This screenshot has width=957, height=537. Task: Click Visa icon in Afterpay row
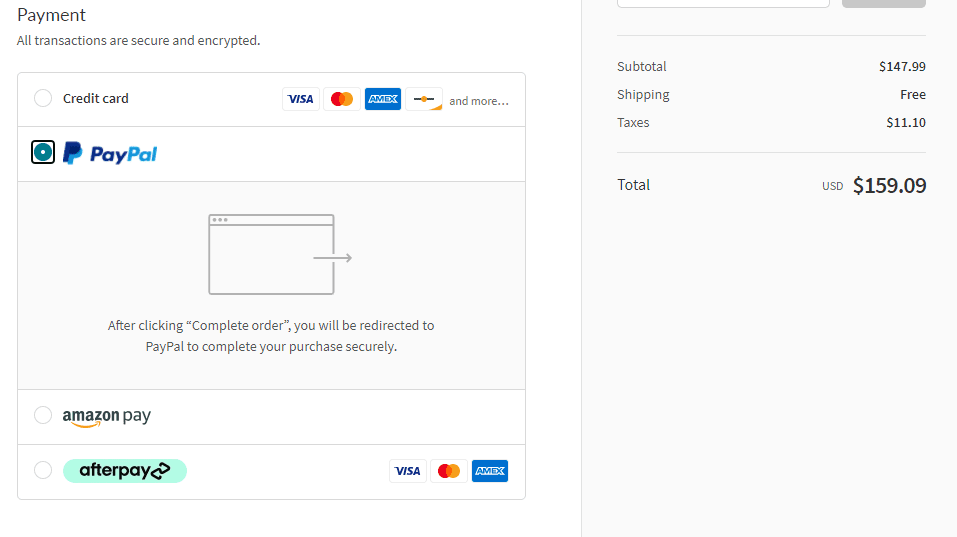click(407, 471)
